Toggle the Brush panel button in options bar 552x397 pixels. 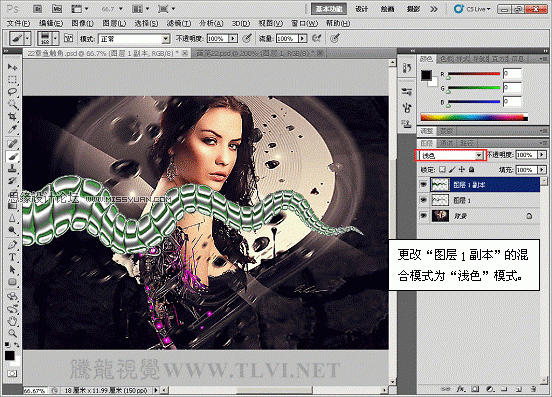pos(68,38)
